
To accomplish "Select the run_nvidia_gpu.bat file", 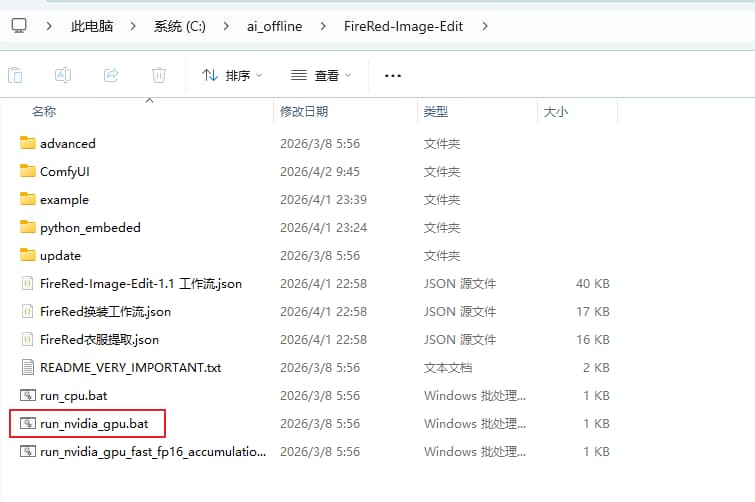I will [x=94, y=424].
